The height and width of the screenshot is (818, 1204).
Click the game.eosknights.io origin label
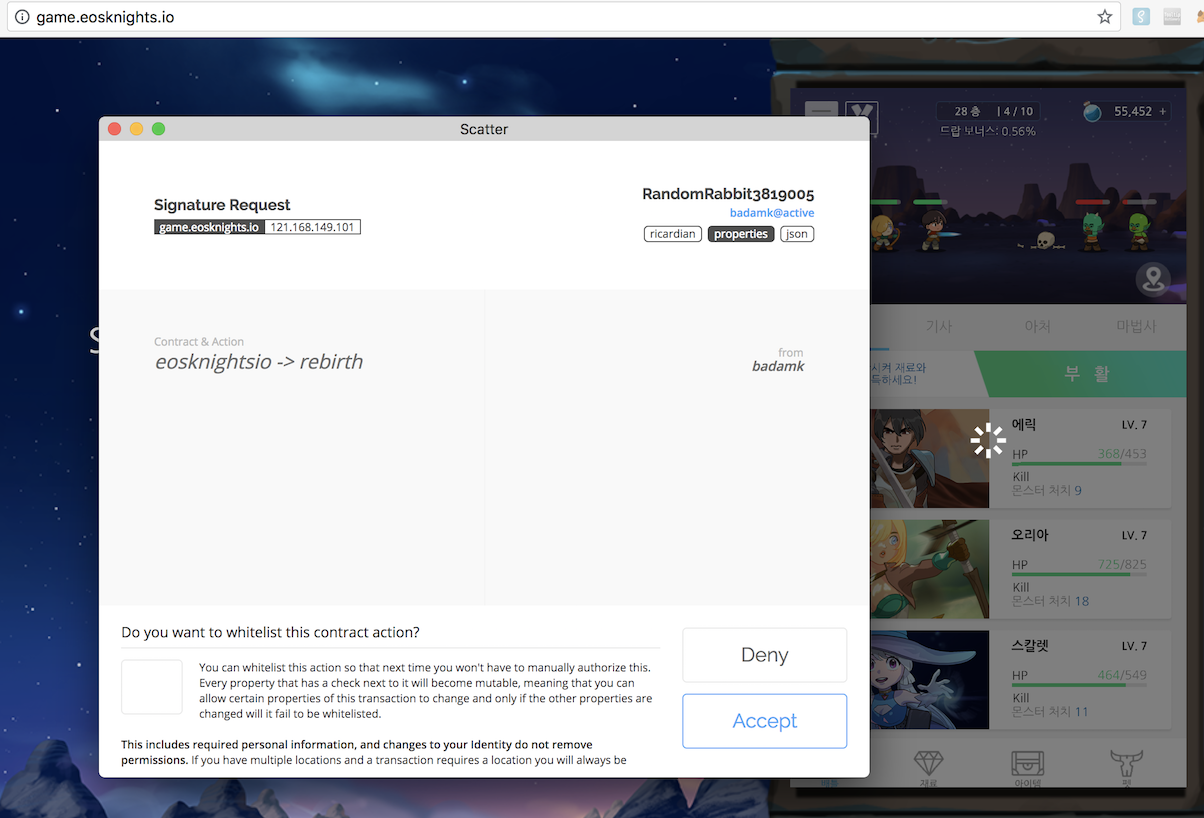(210, 227)
